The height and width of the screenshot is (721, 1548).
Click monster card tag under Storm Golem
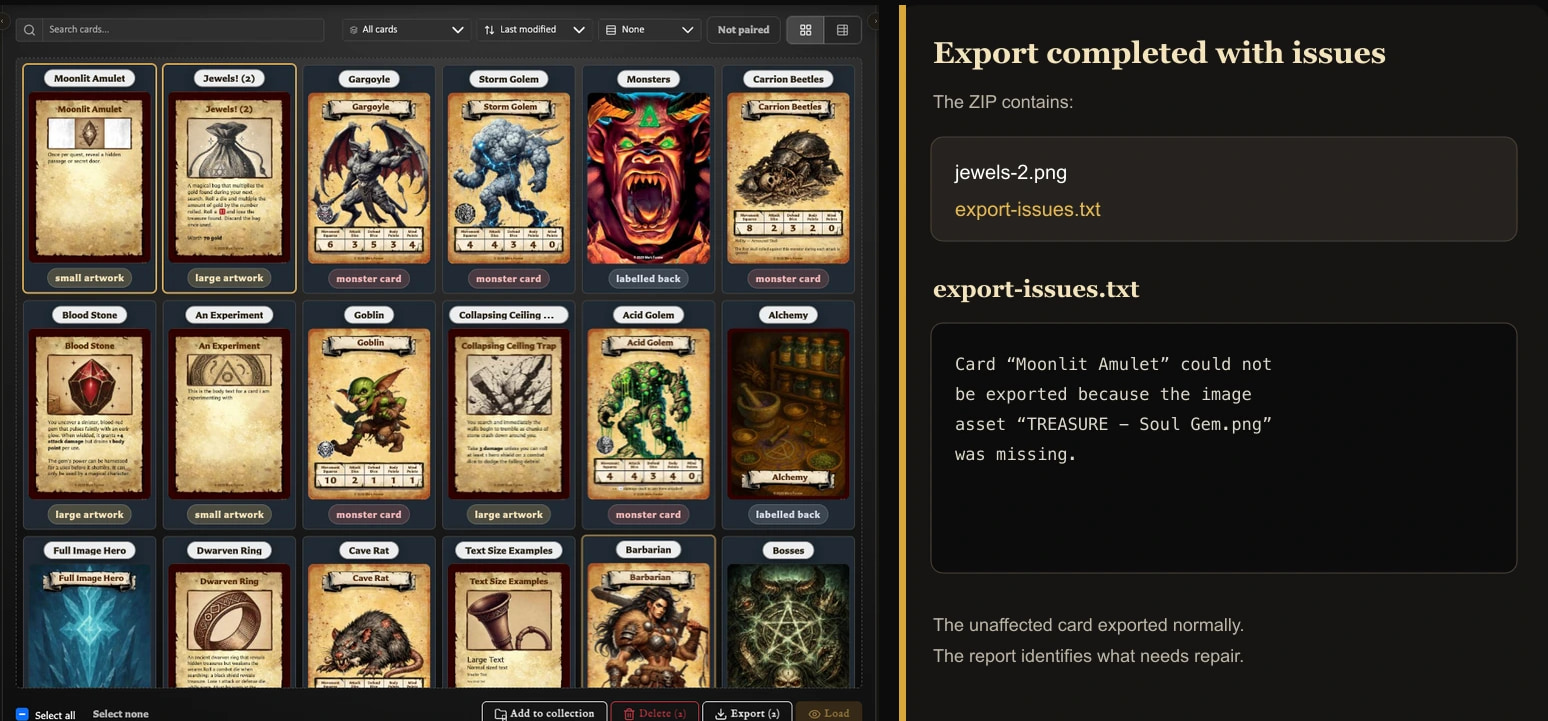pos(508,278)
